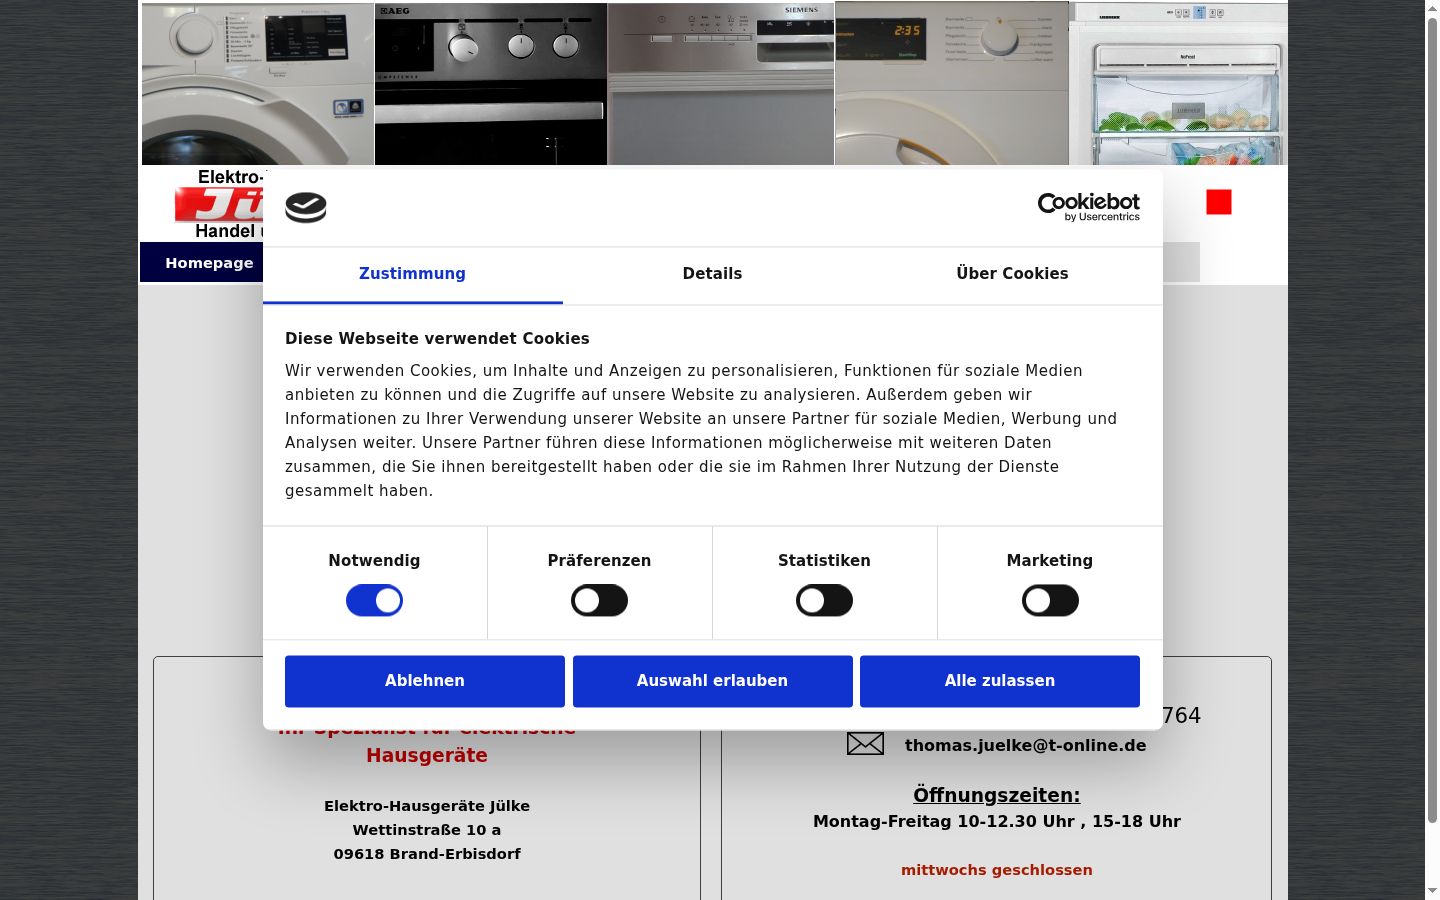
Task: Click the washing machine header photo
Action: 258,83
